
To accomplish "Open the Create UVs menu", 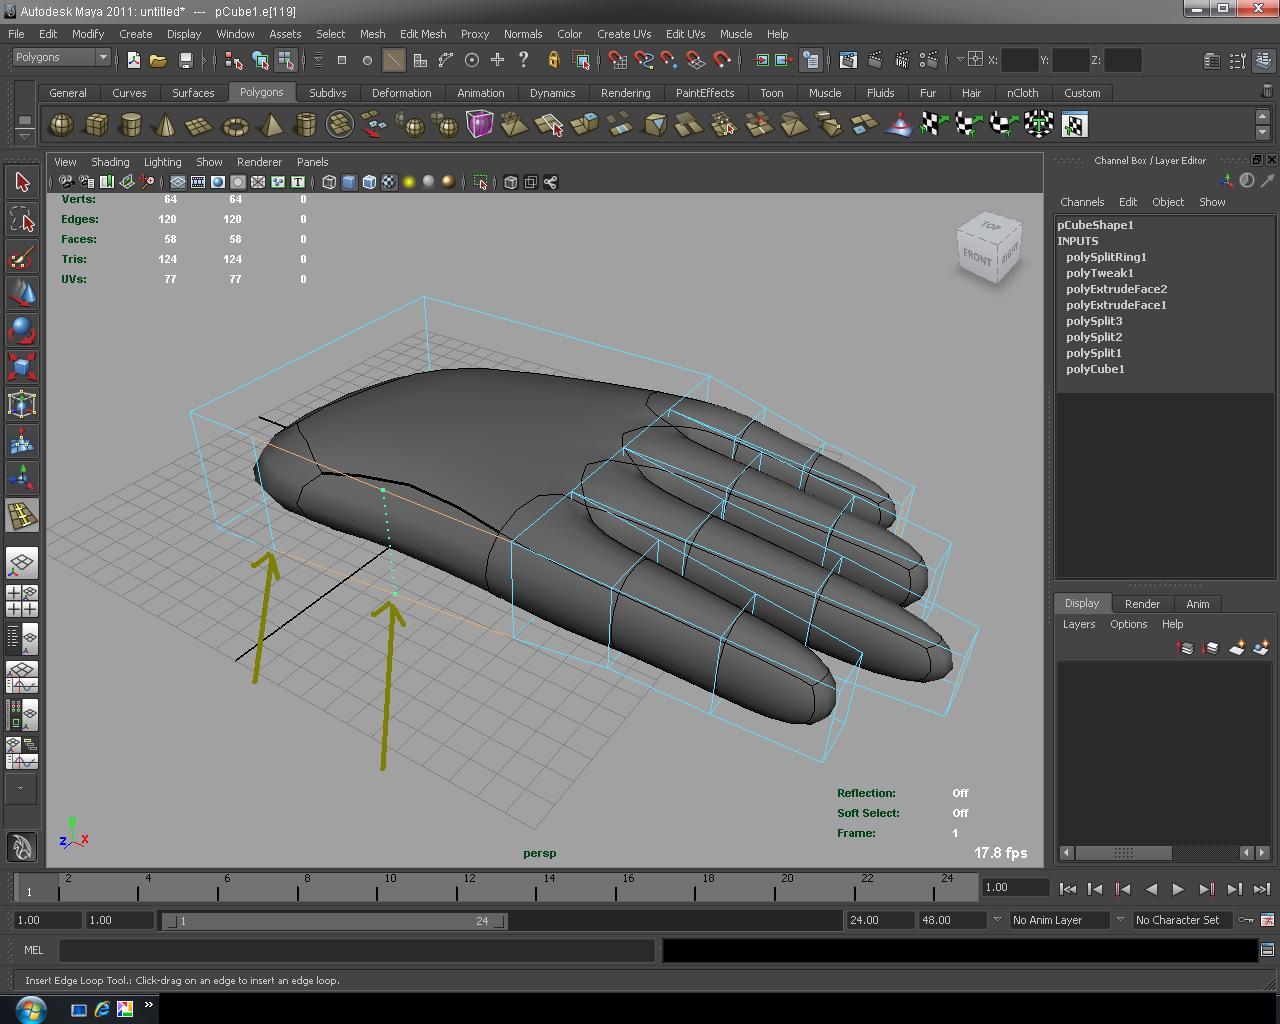I will click(x=624, y=34).
